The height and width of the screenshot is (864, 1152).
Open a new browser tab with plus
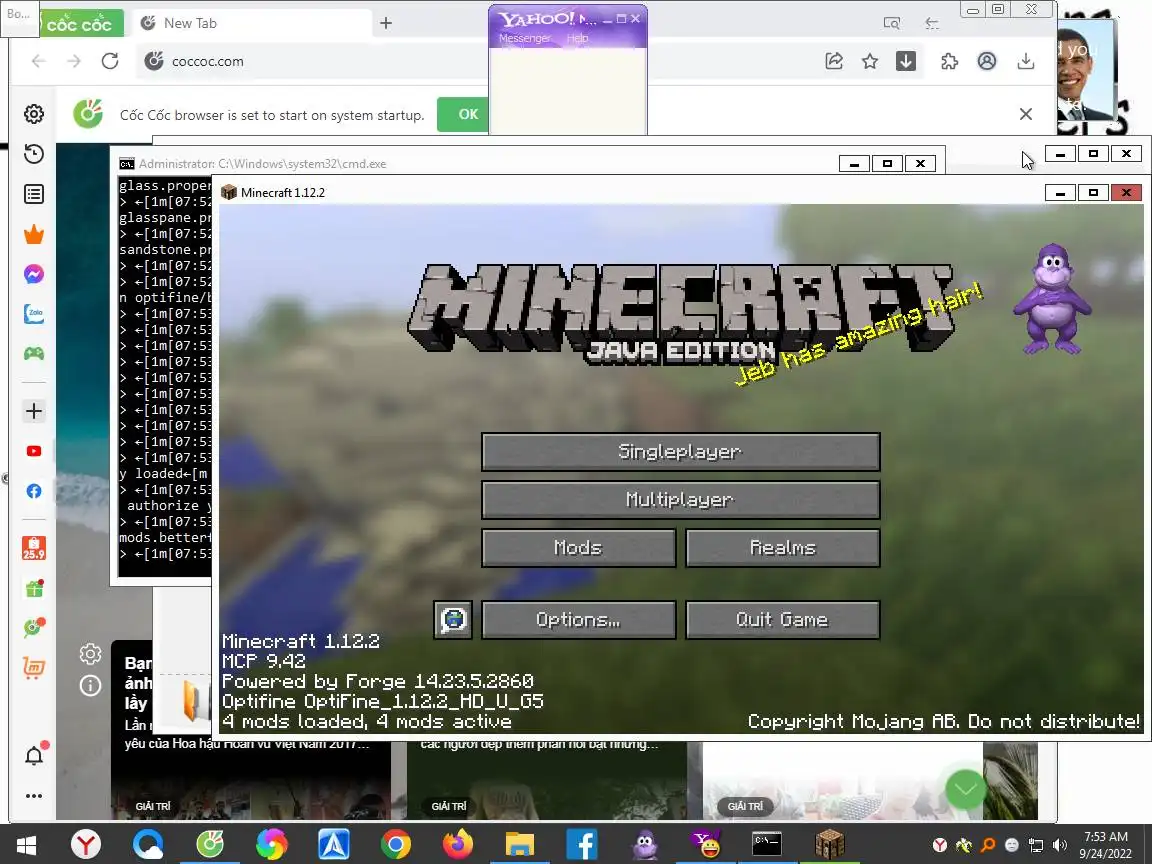click(x=386, y=23)
